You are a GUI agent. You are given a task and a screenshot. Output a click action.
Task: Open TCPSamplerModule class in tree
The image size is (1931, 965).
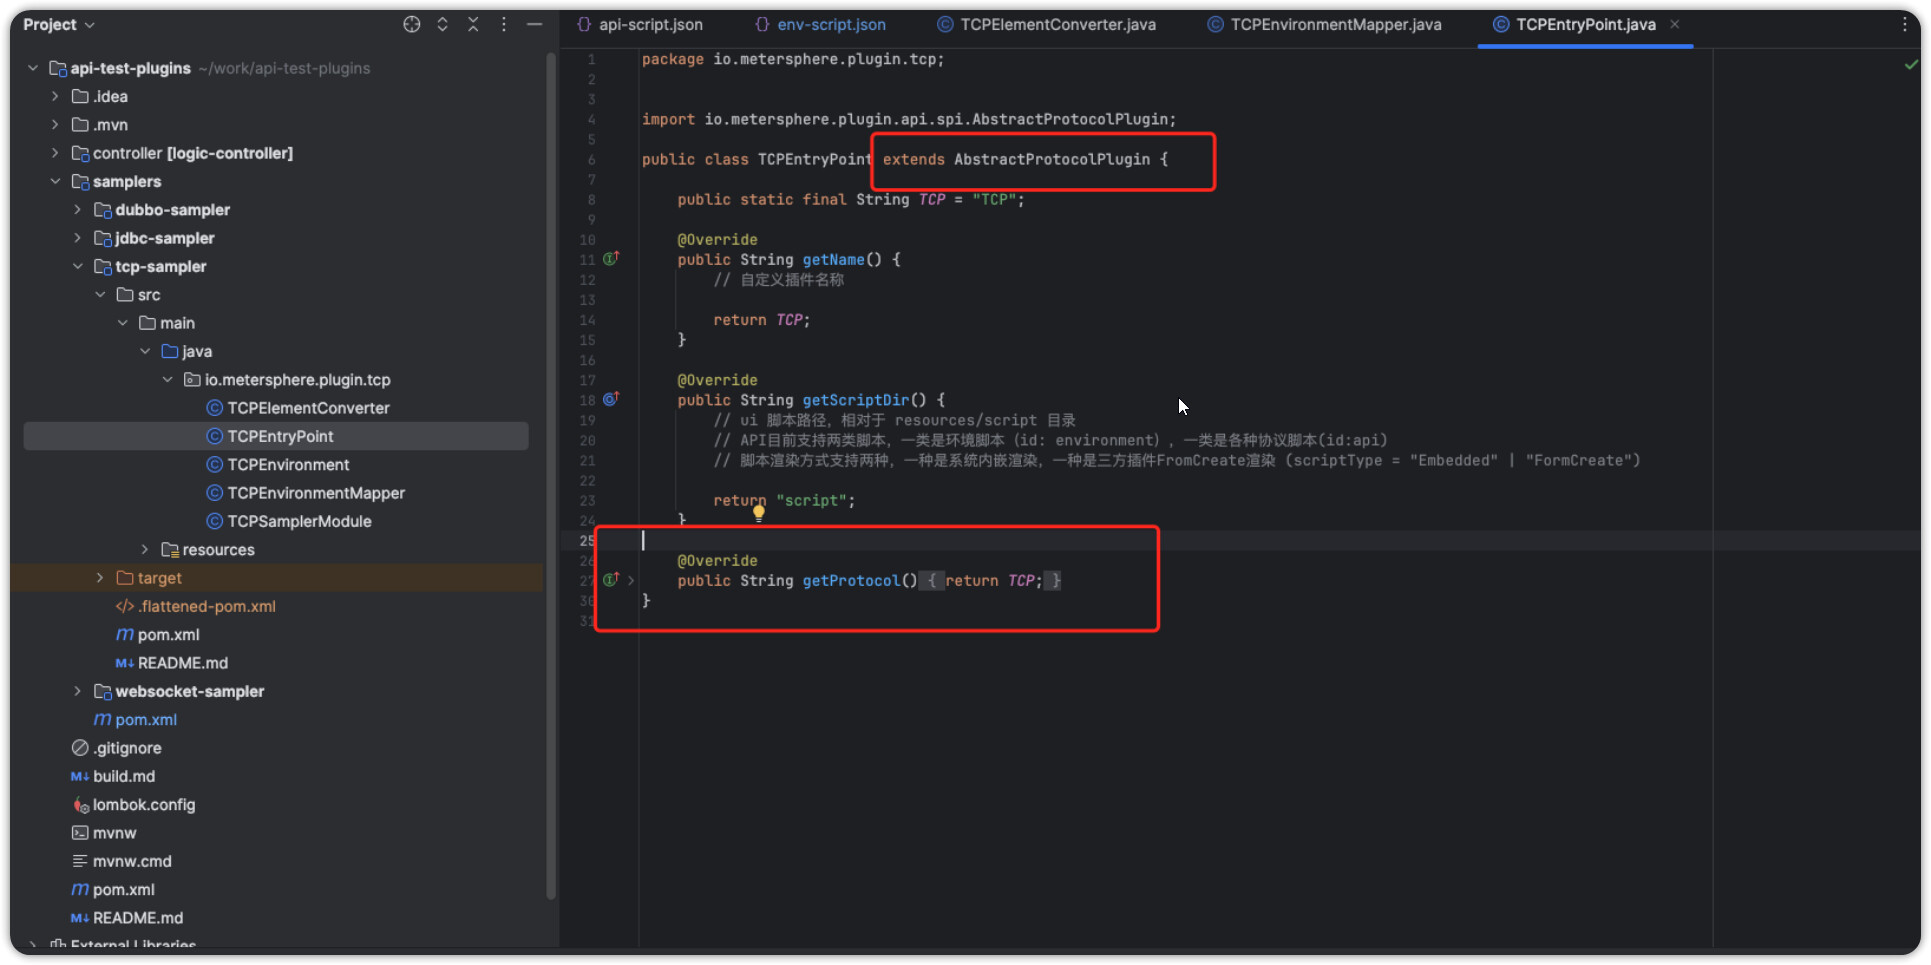coord(288,521)
